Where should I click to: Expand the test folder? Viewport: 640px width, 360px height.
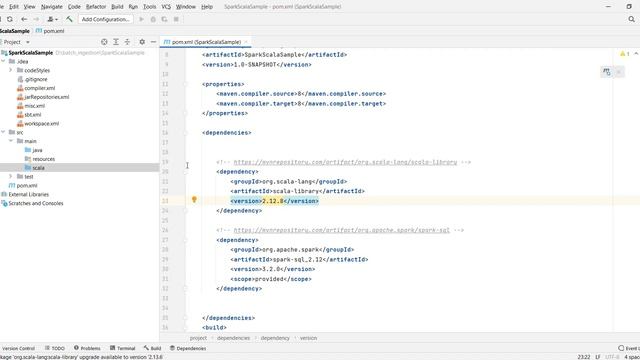click(11, 177)
